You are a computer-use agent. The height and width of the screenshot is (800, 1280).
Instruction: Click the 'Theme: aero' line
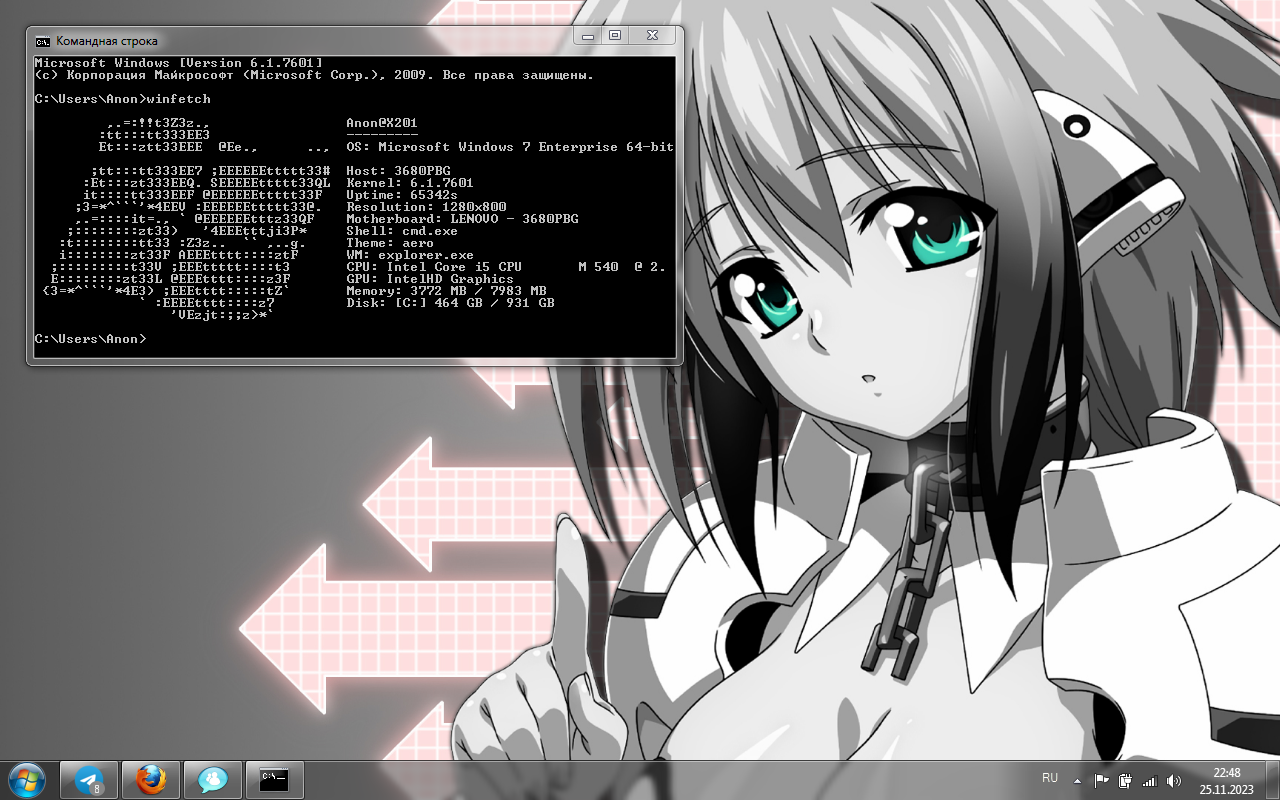pos(390,243)
